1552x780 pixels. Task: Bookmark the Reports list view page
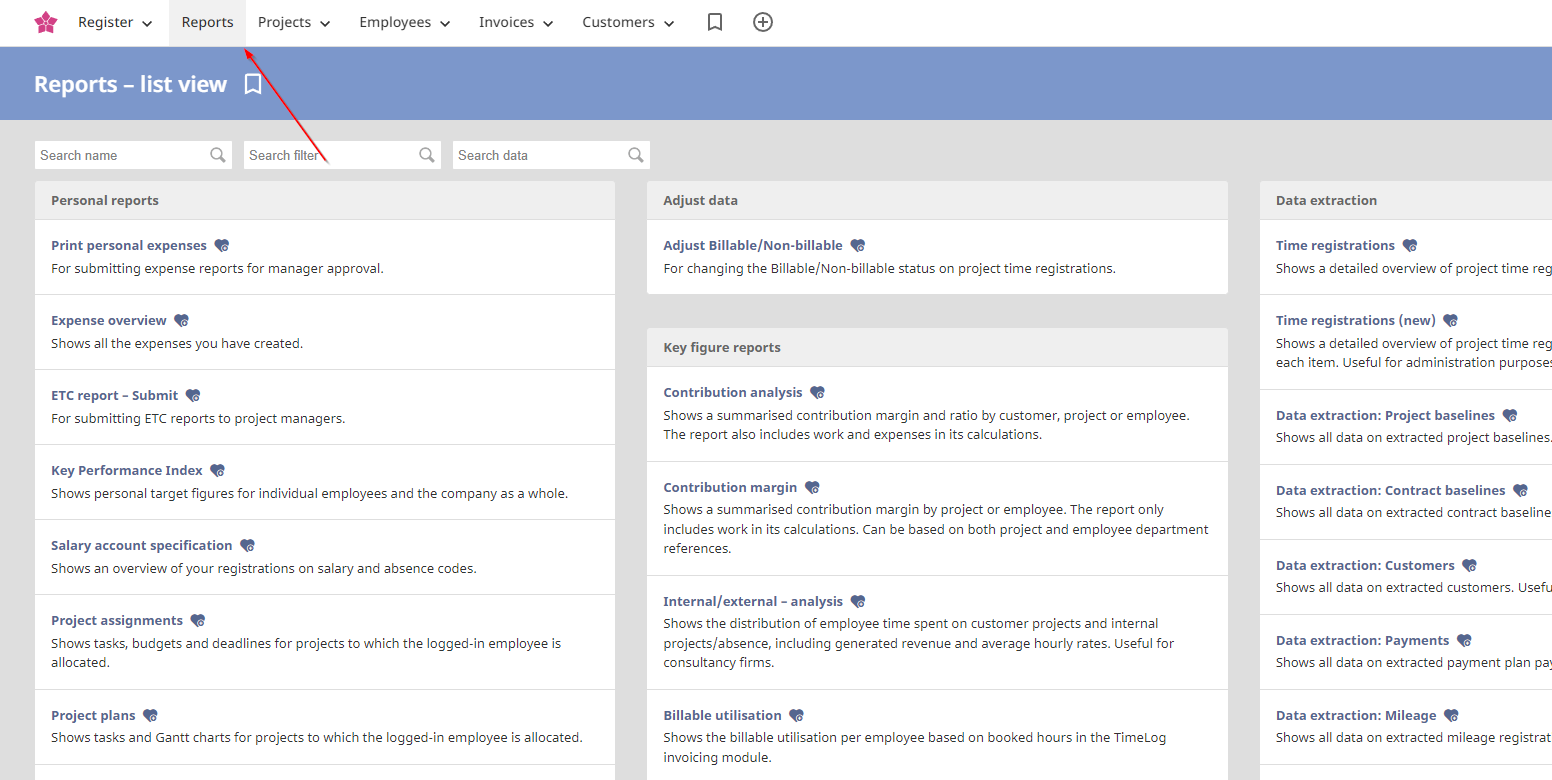tap(253, 84)
